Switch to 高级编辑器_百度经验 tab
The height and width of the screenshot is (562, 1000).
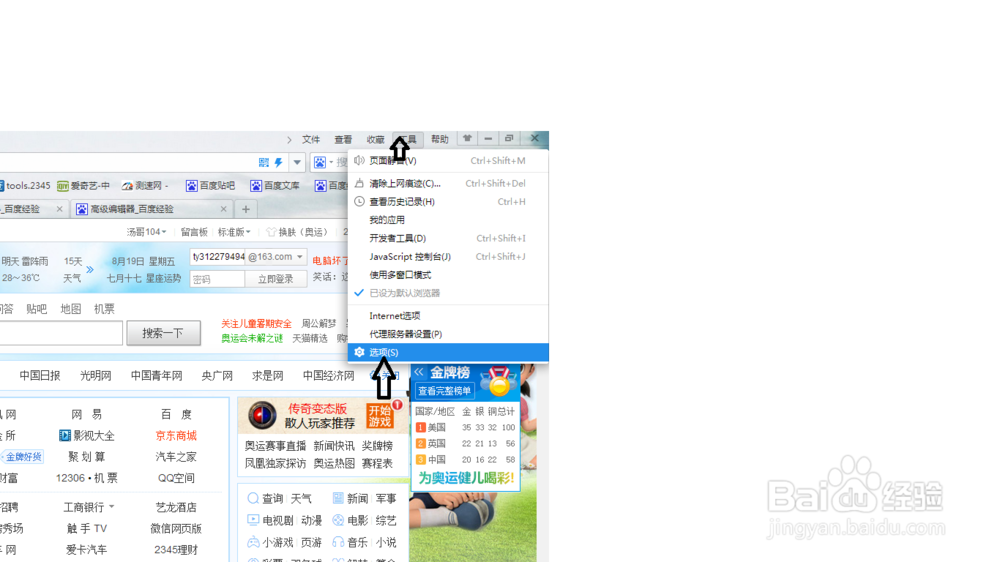tap(151, 209)
